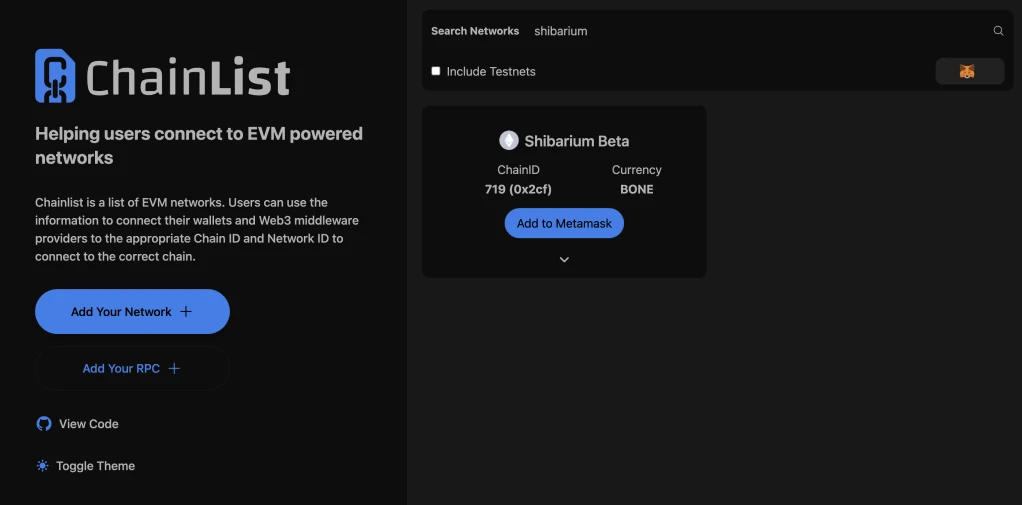Click the ChainList title text
The height and width of the screenshot is (505, 1022).
point(188,77)
